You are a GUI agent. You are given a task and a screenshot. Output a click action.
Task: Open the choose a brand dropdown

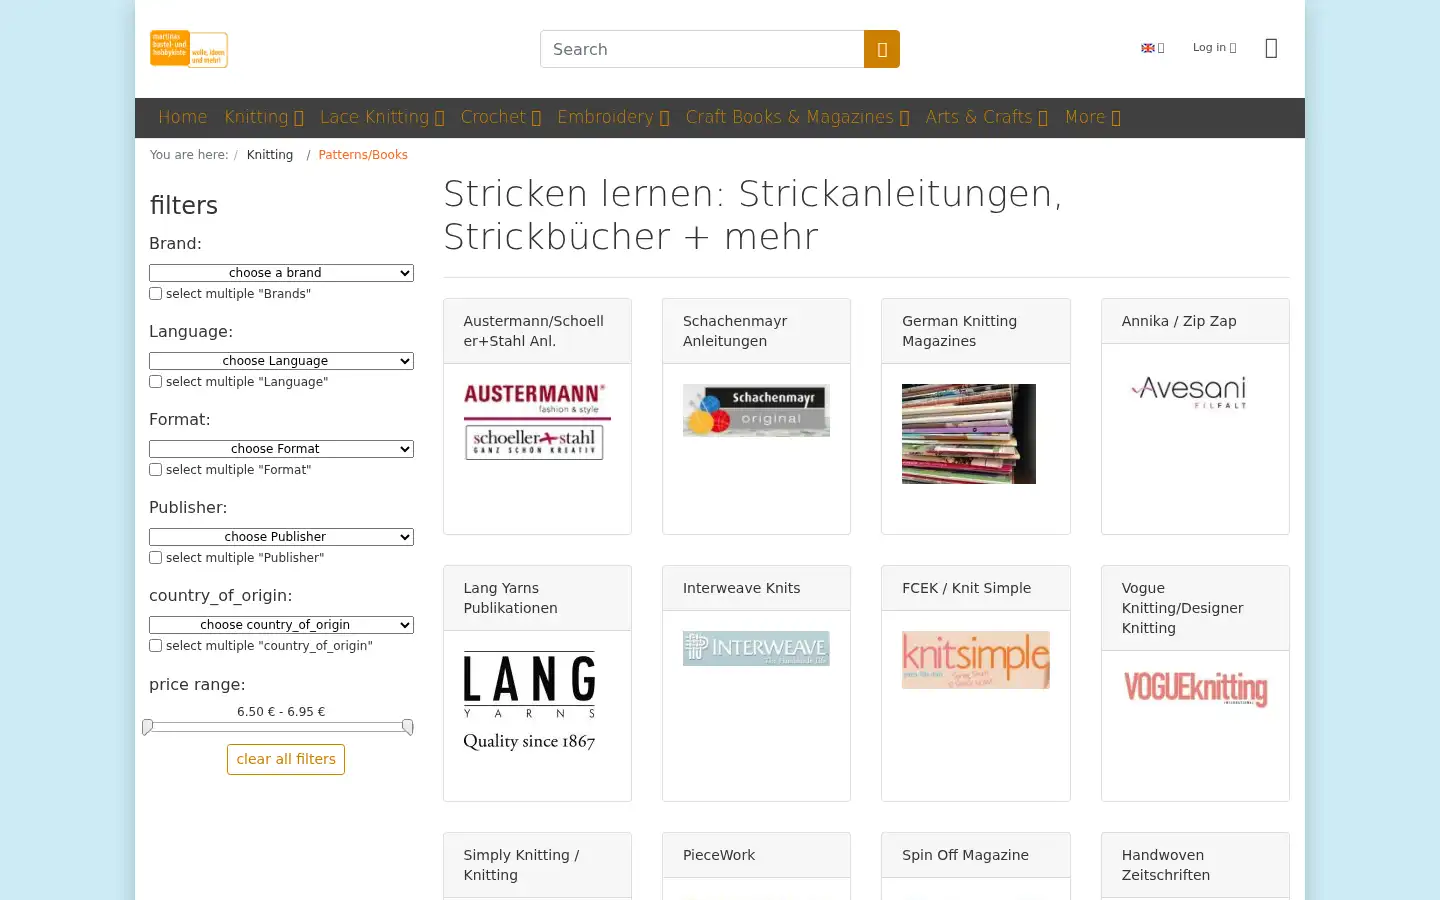point(281,273)
